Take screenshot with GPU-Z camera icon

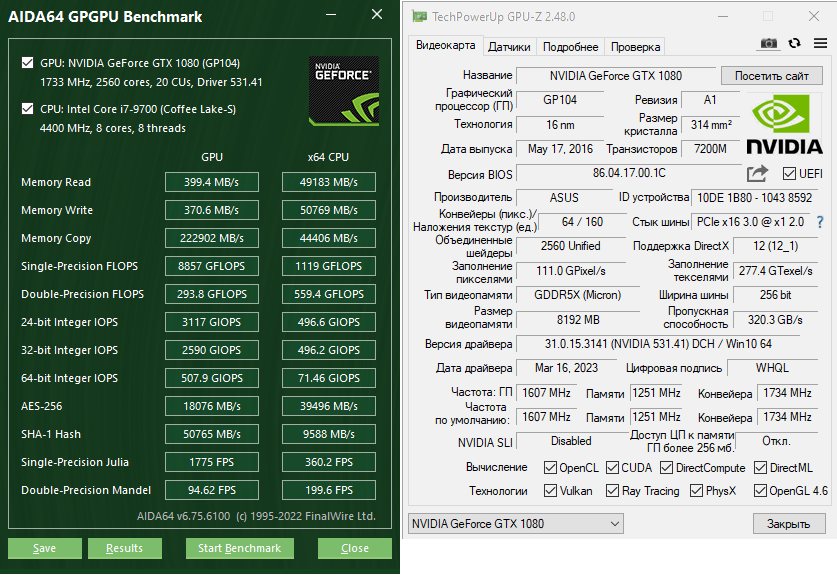tap(769, 43)
